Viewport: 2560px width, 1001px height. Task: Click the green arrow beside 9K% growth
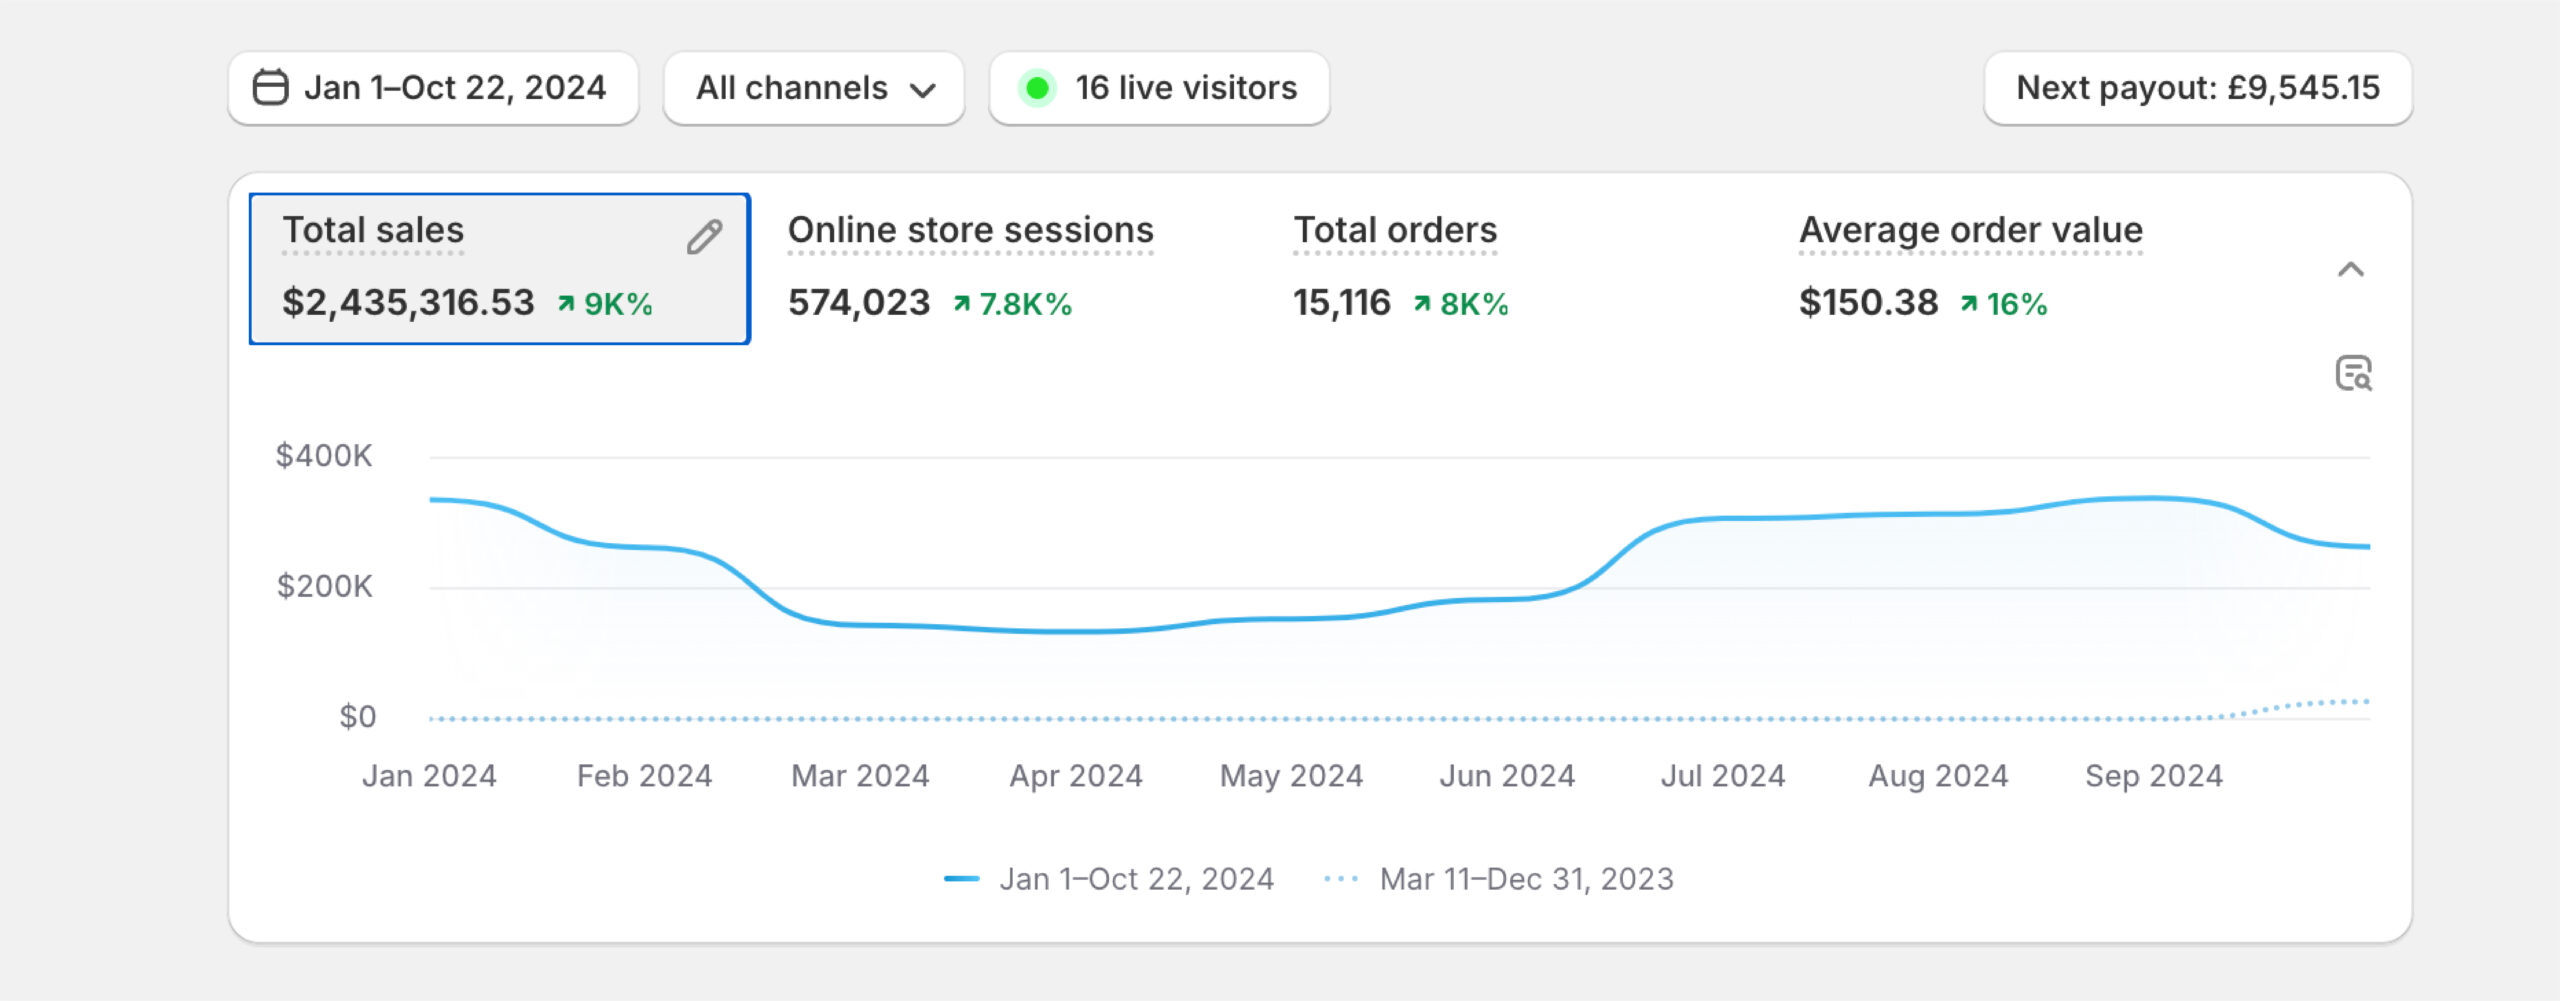click(x=566, y=303)
